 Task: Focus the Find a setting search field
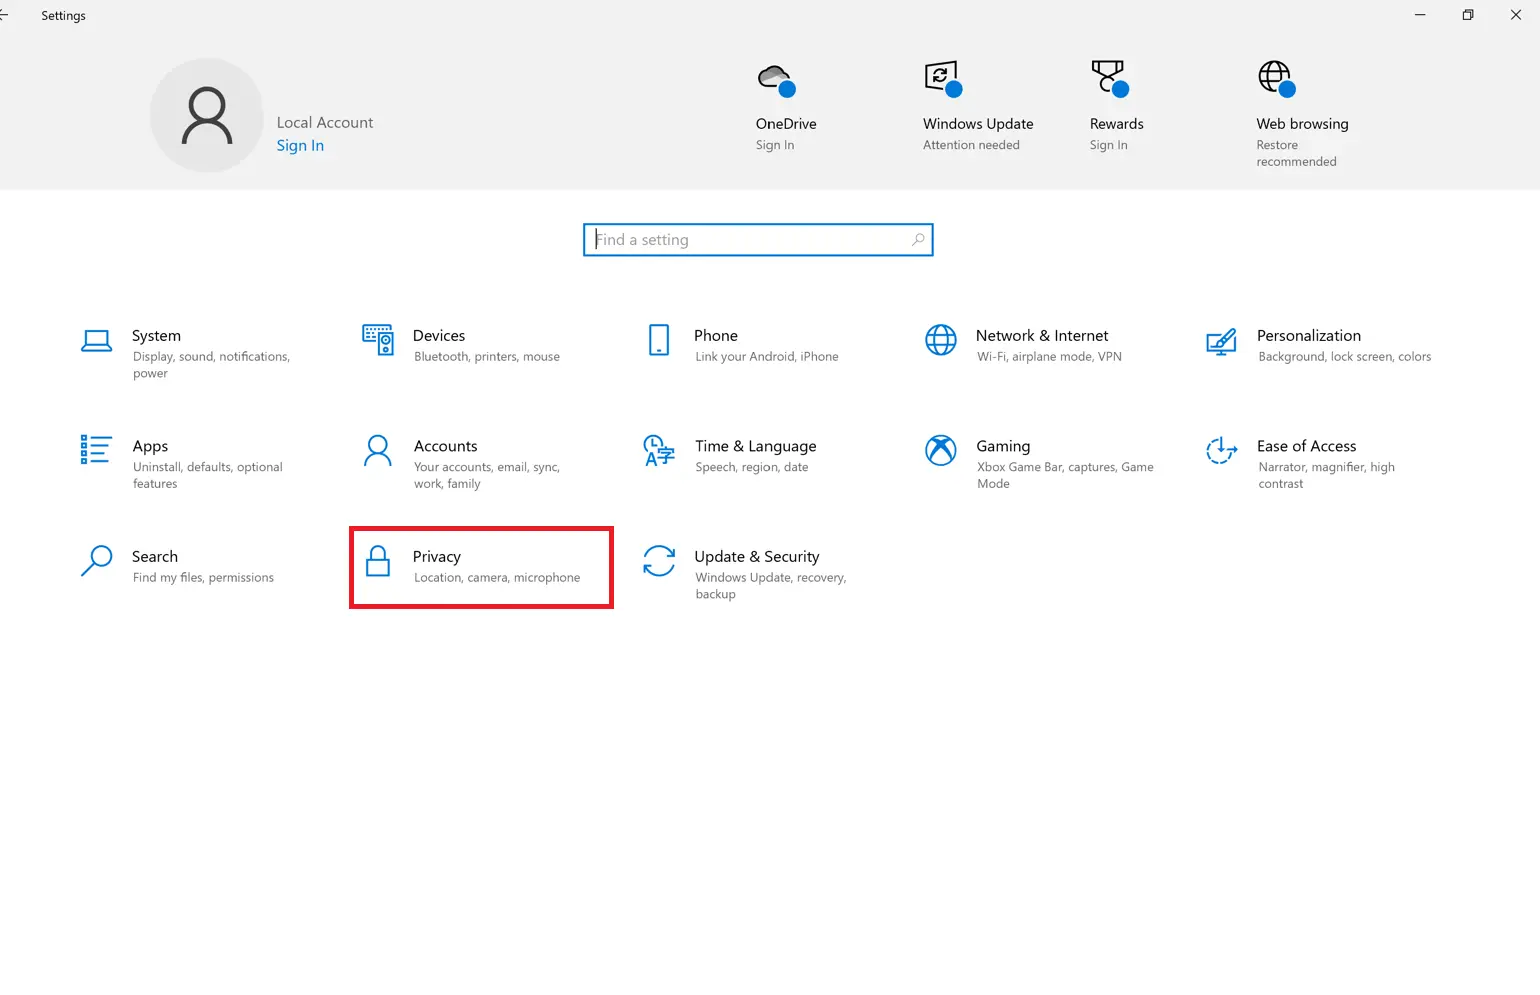(758, 240)
